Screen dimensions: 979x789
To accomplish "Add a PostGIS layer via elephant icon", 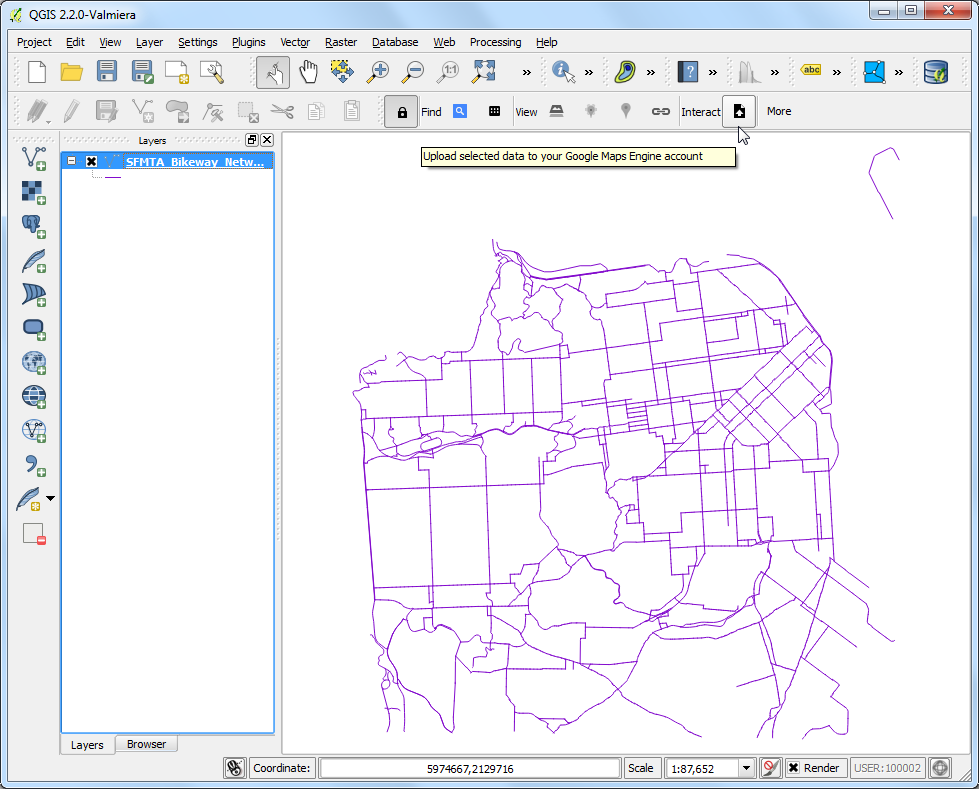I will point(34,226).
